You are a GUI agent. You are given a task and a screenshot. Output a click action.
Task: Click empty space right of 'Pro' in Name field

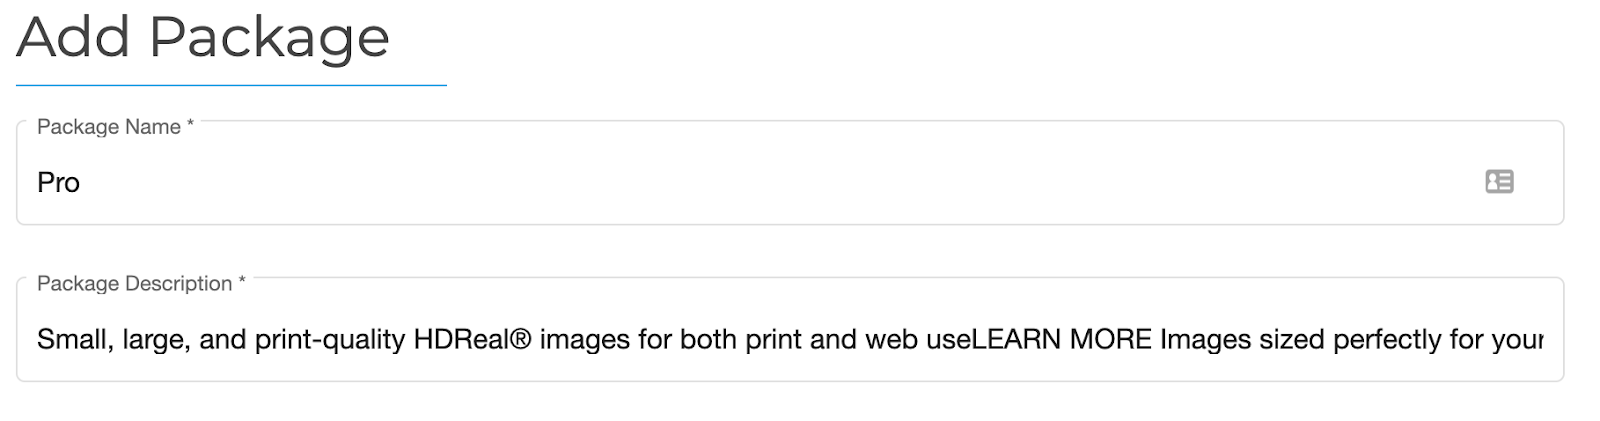[x=780, y=182]
